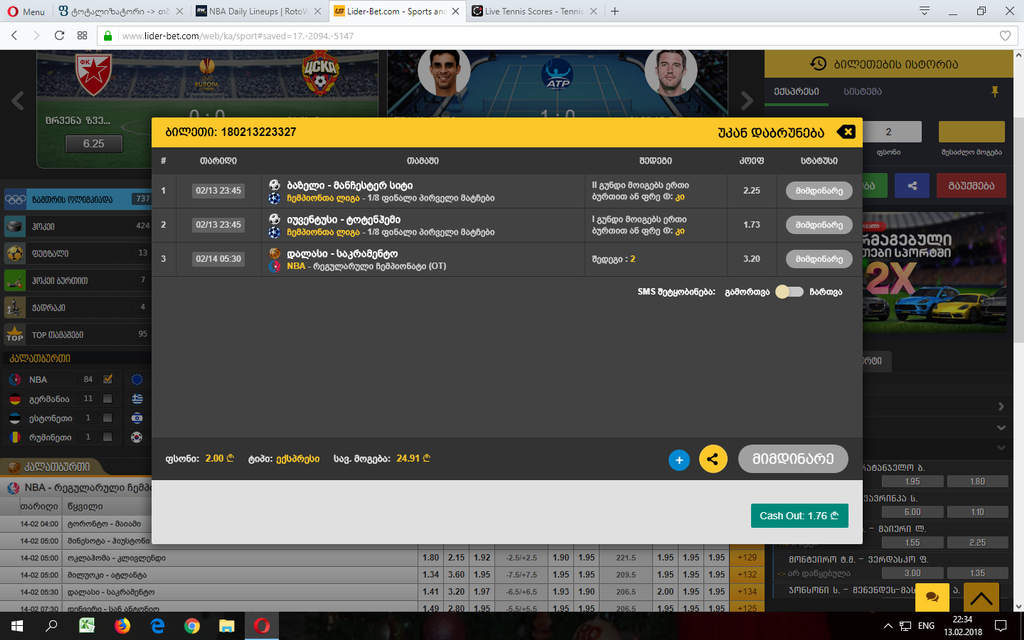This screenshot has height=640, width=1024.
Task: Go to previous featured match slide
Action: point(18,101)
